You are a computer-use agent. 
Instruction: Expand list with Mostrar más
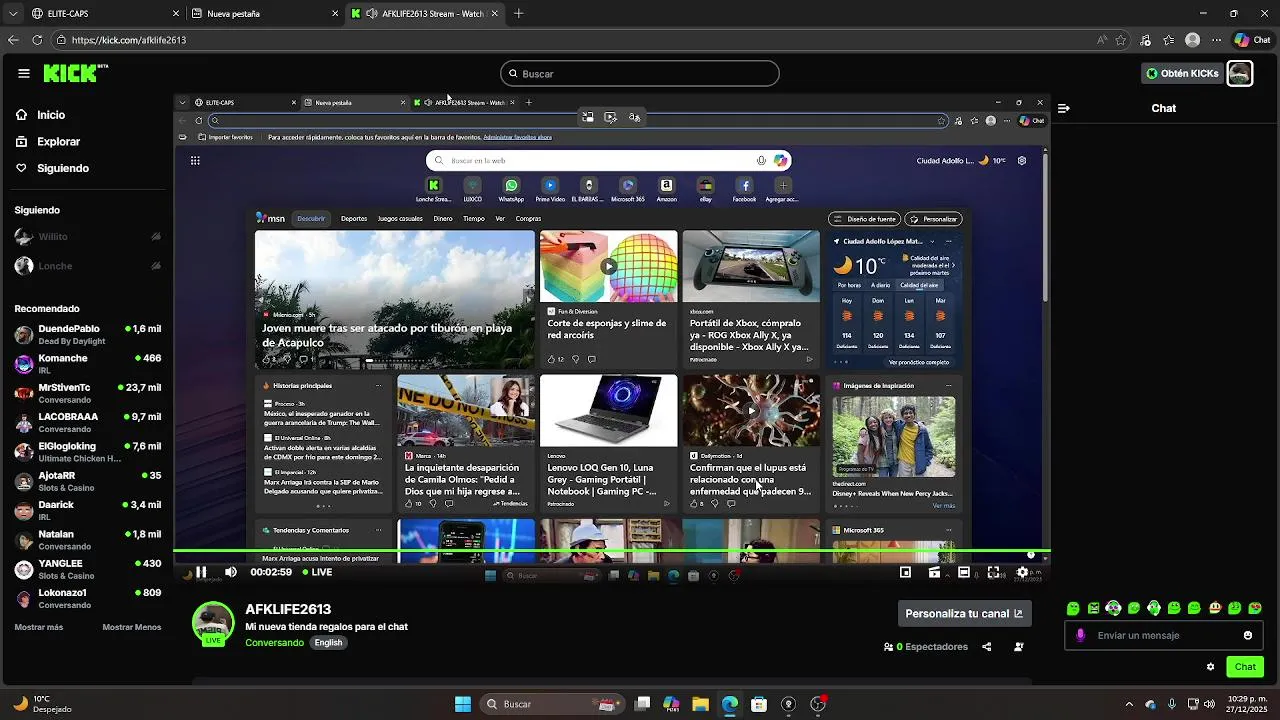[38, 627]
